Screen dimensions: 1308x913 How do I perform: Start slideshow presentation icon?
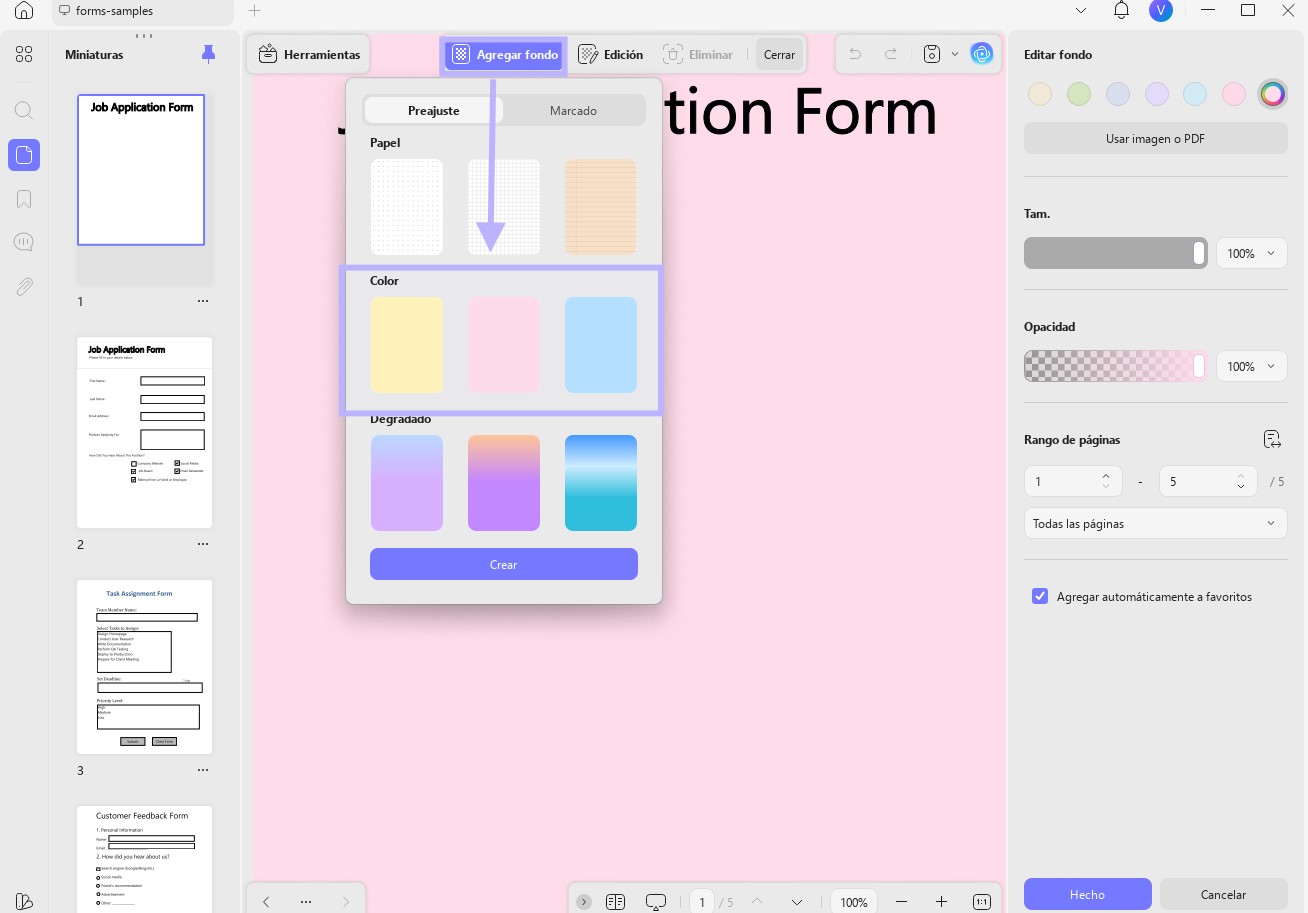pyautogui.click(x=656, y=902)
